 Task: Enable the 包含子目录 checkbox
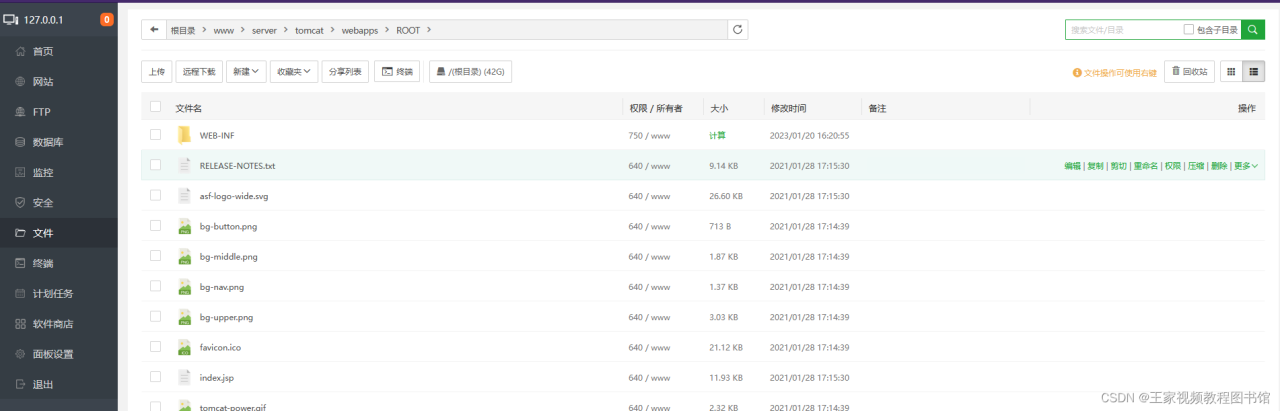(x=1189, y=30)
